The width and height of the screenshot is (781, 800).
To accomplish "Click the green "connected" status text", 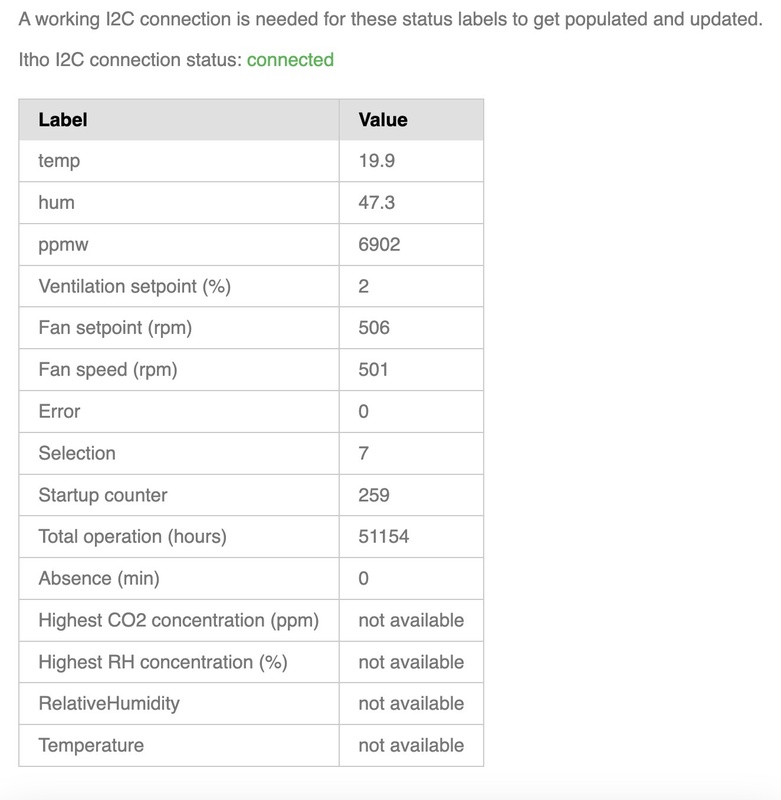I will coord(290,60).
